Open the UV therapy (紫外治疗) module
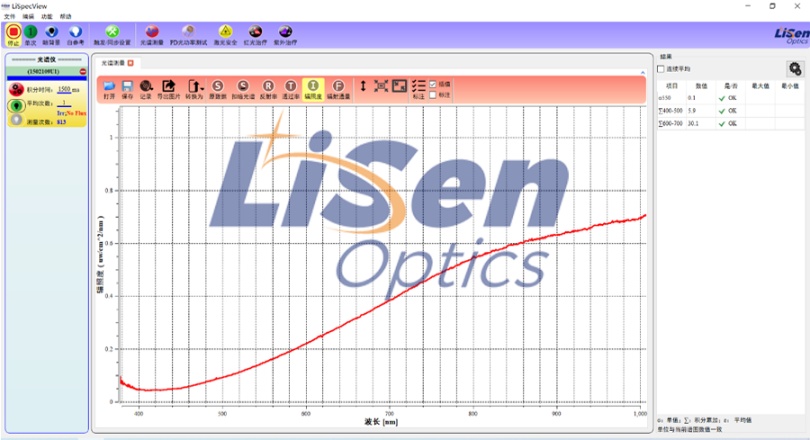This screenshot has width=810, height=440. tap(285, 35)
